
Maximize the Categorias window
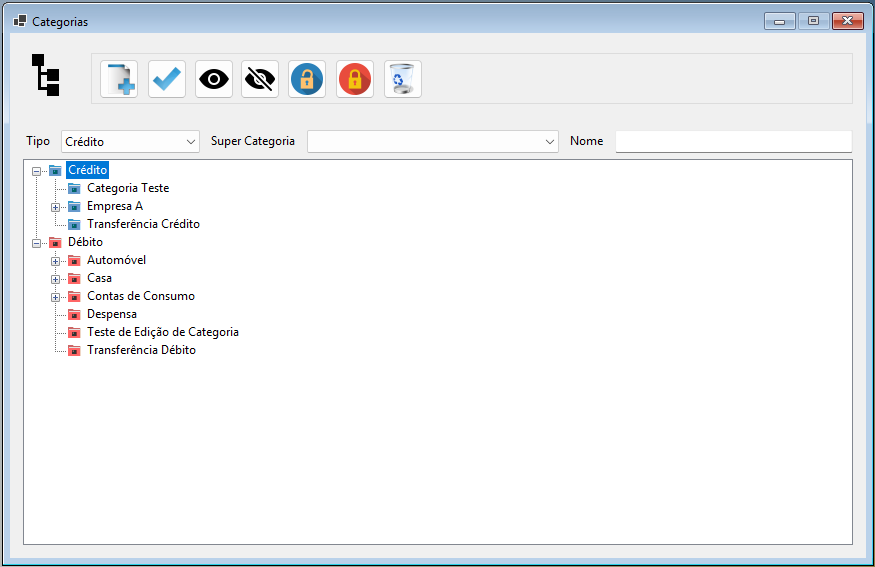(x=814, y=21)
